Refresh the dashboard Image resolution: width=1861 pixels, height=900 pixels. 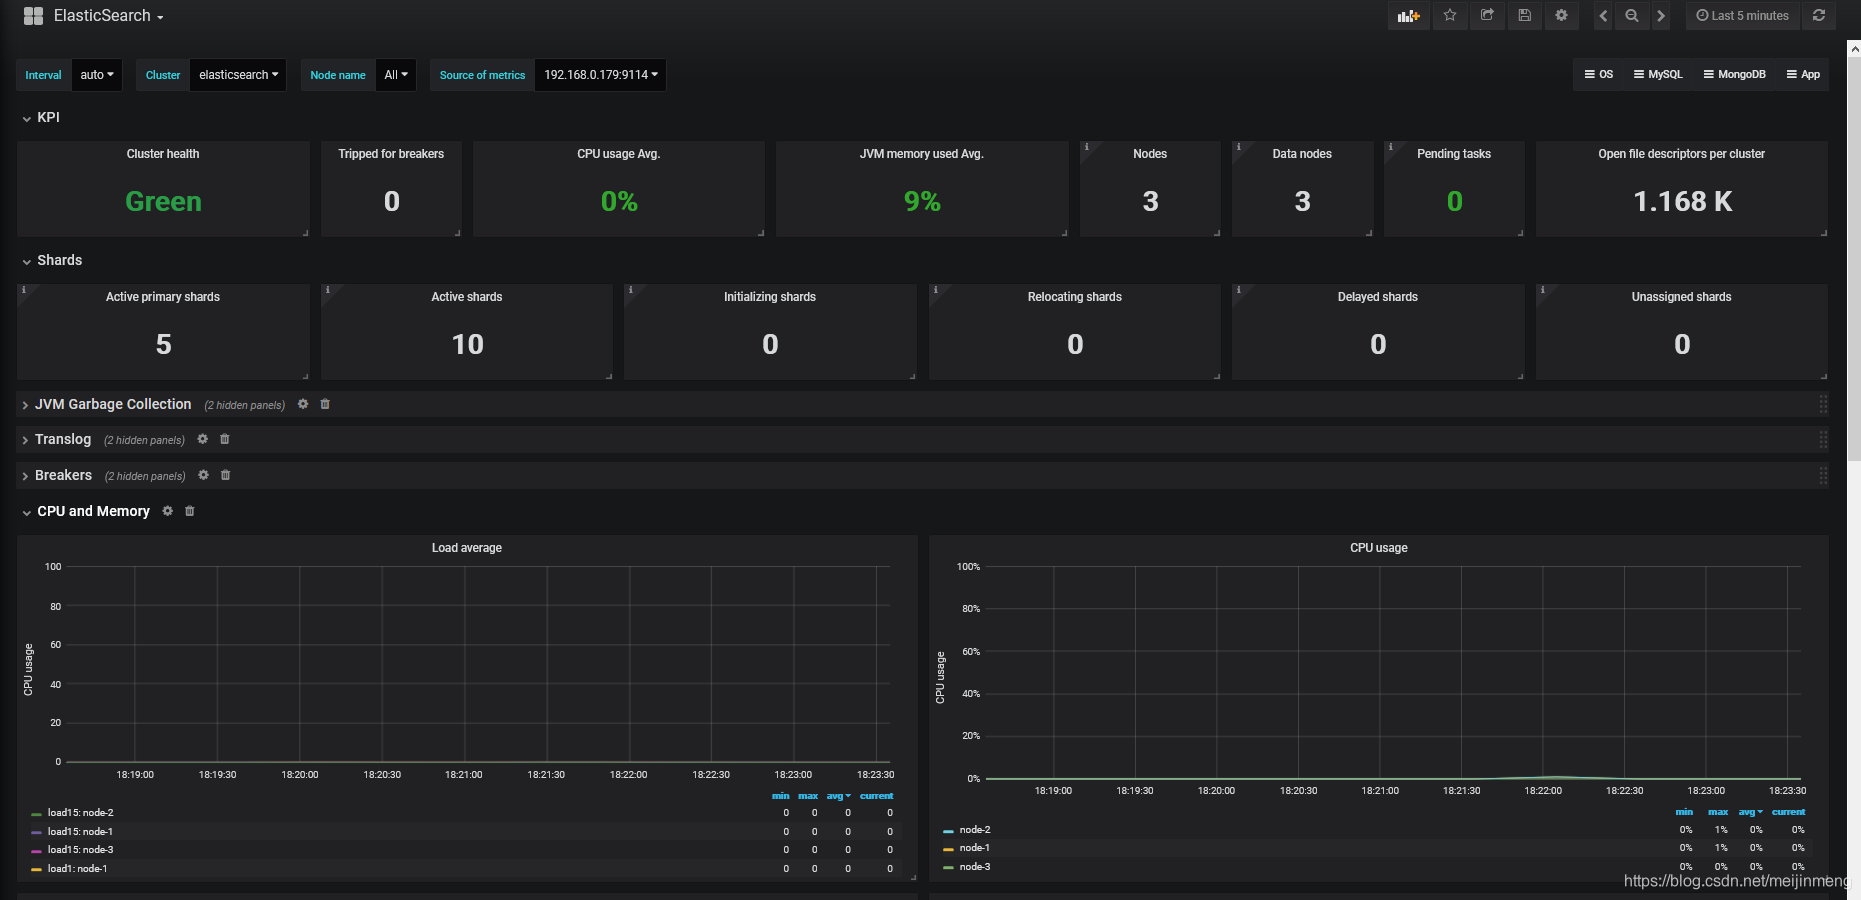[1819, 16]
